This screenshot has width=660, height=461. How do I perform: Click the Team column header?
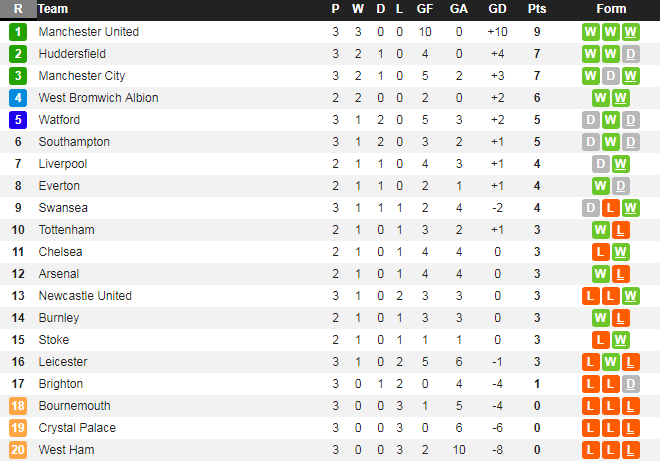click(x=53, y=9)
